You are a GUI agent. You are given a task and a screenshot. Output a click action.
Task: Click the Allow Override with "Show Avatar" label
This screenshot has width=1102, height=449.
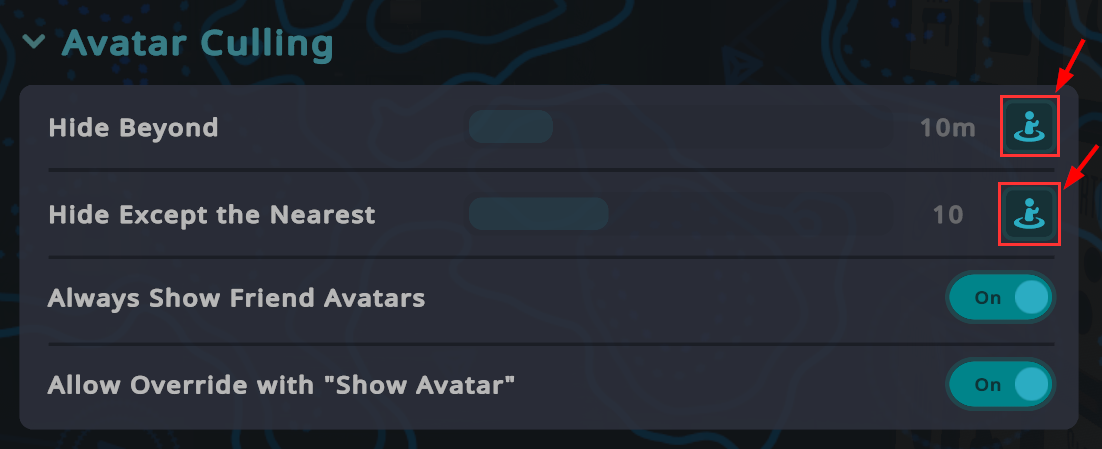click(x=281, y=384)
